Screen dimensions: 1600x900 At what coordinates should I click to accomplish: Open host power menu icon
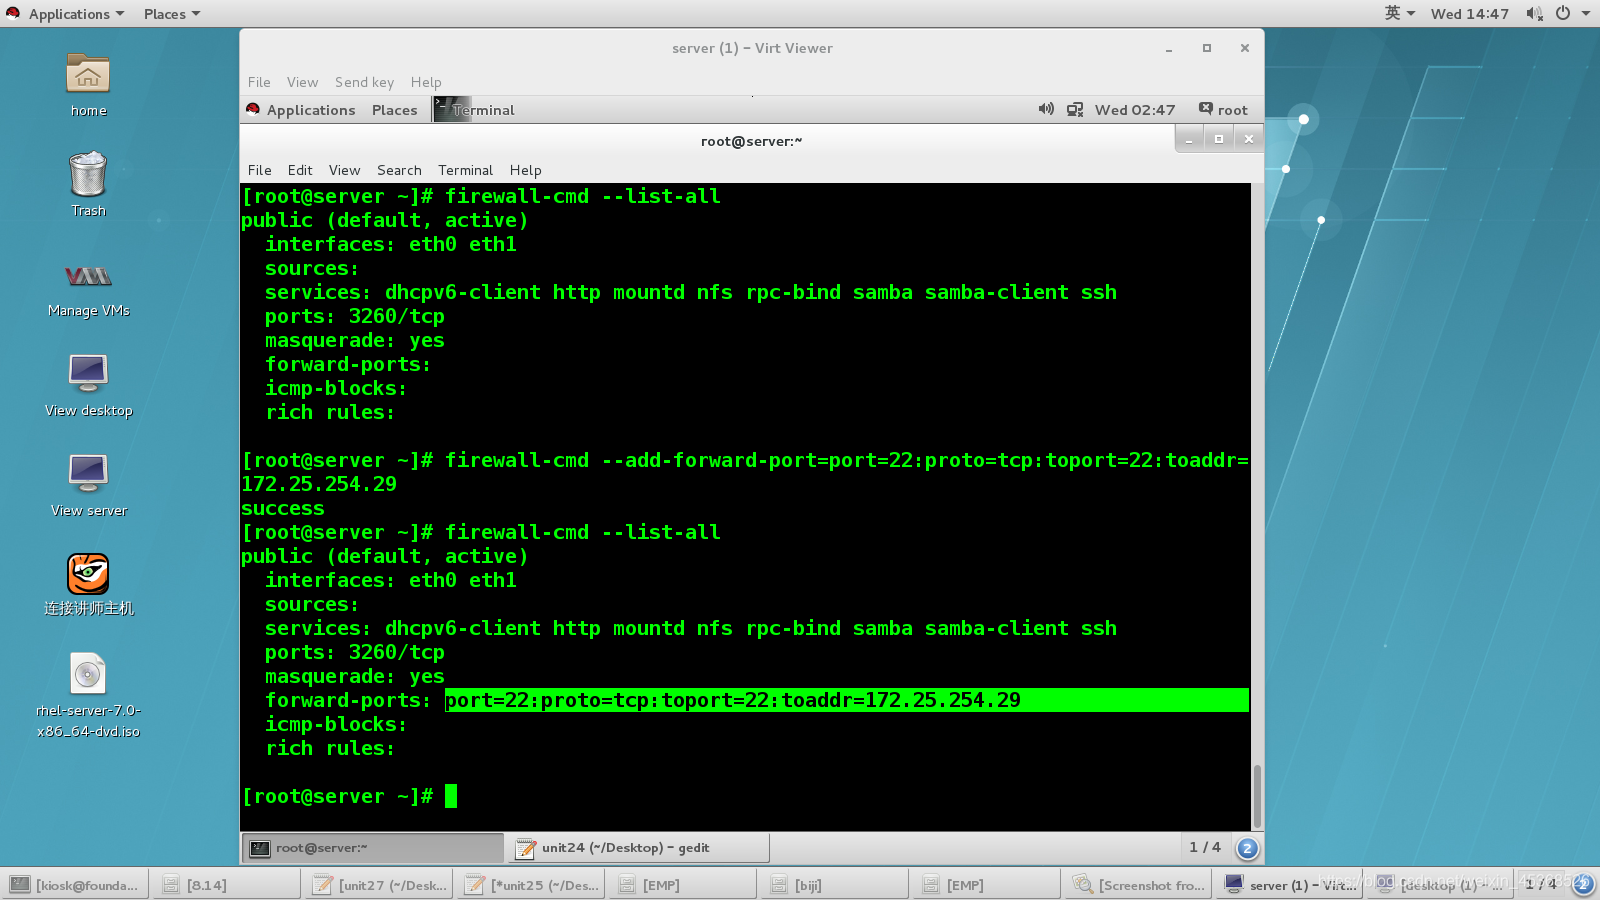[1562, 13]
